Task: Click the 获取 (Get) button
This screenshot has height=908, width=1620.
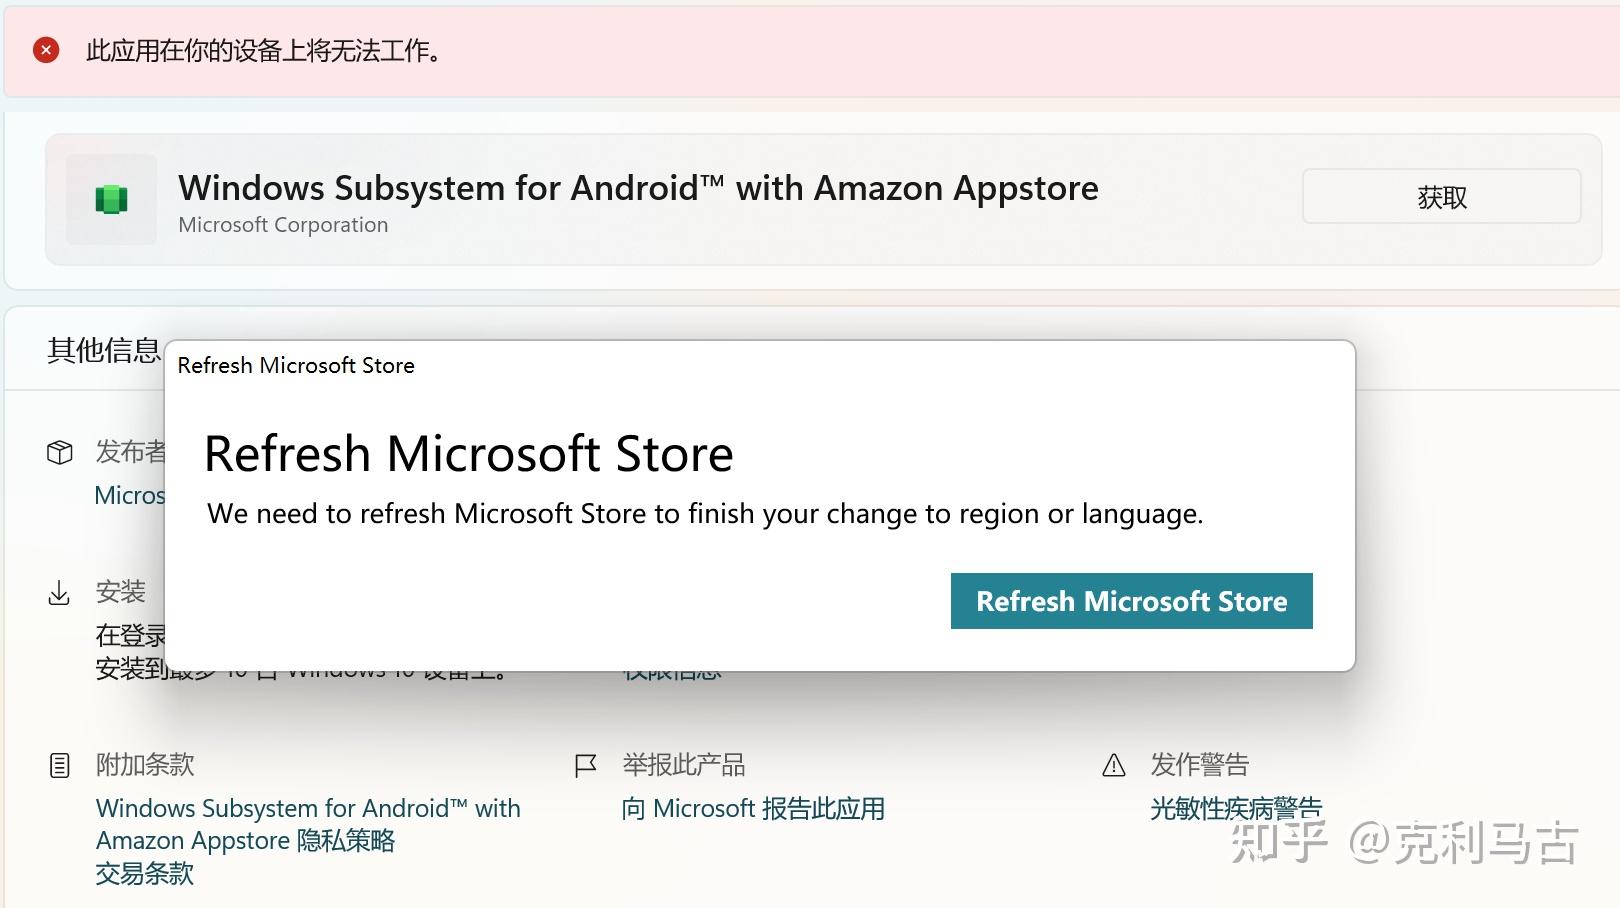Action: pyautogui.click(x=1441, y=197)
